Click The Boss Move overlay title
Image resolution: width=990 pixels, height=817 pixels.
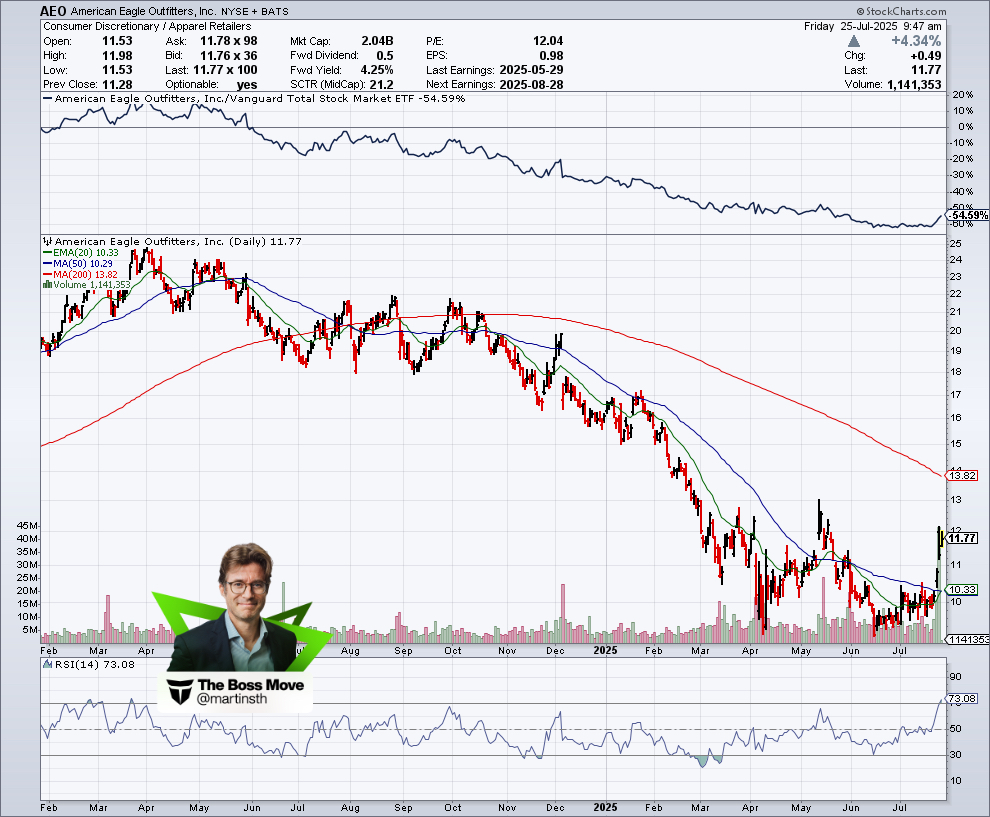pyautogui.click(x=250, y=685)
